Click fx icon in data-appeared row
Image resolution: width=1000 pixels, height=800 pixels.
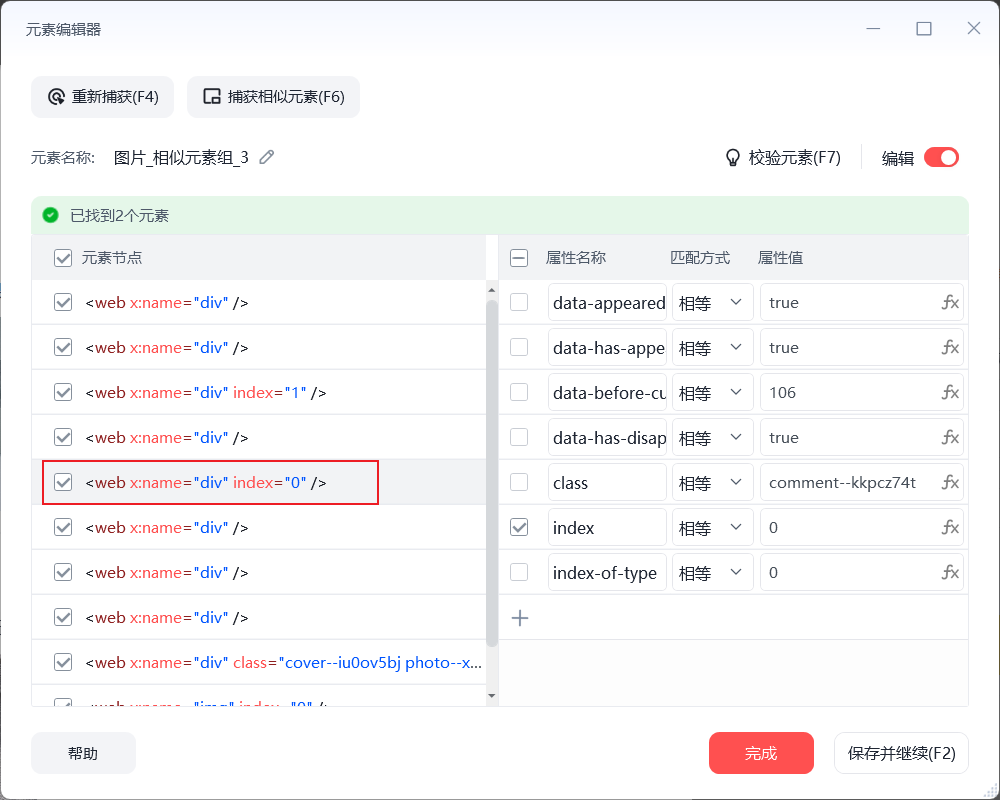[x=950, y=303]
